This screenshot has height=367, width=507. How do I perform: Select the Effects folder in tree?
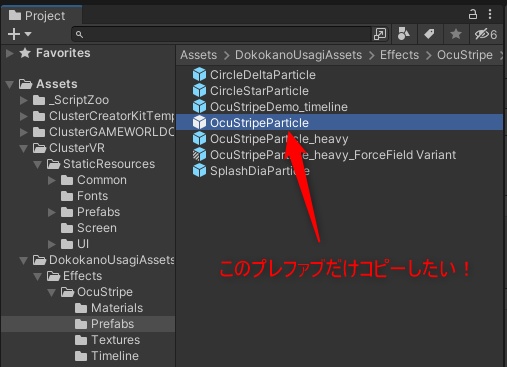[88, 276]
